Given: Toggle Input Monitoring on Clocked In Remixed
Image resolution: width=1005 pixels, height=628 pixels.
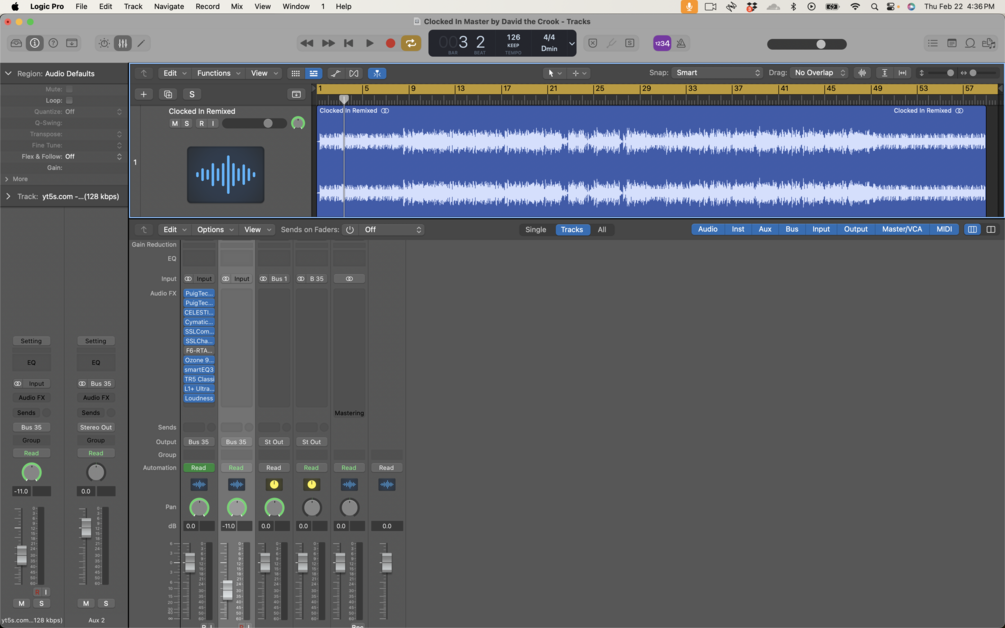Looking at the screenshot, I should click(x=213, y=123).
